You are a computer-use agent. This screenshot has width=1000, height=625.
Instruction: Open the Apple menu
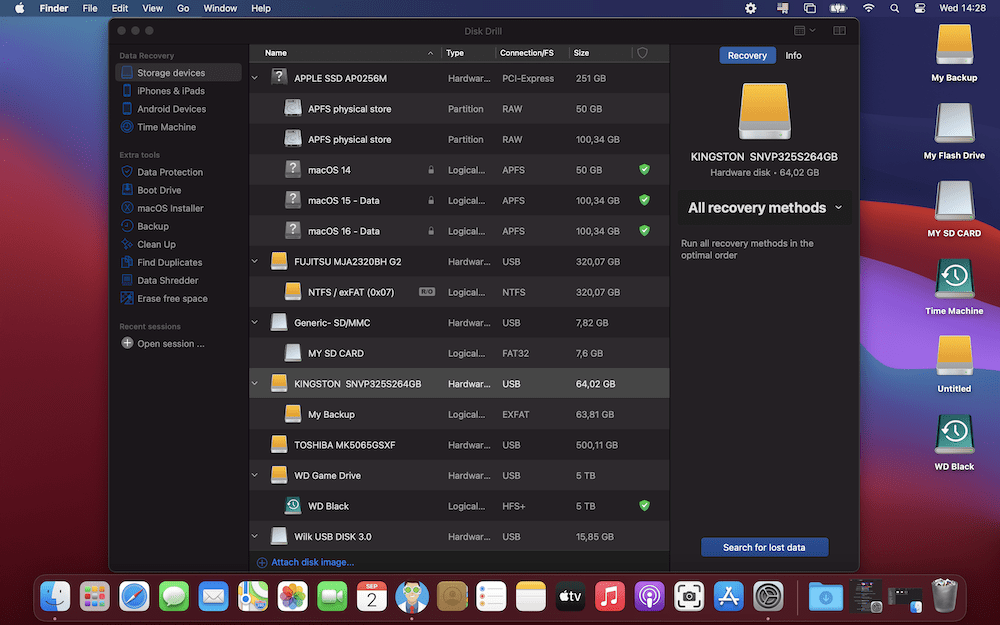20,8
